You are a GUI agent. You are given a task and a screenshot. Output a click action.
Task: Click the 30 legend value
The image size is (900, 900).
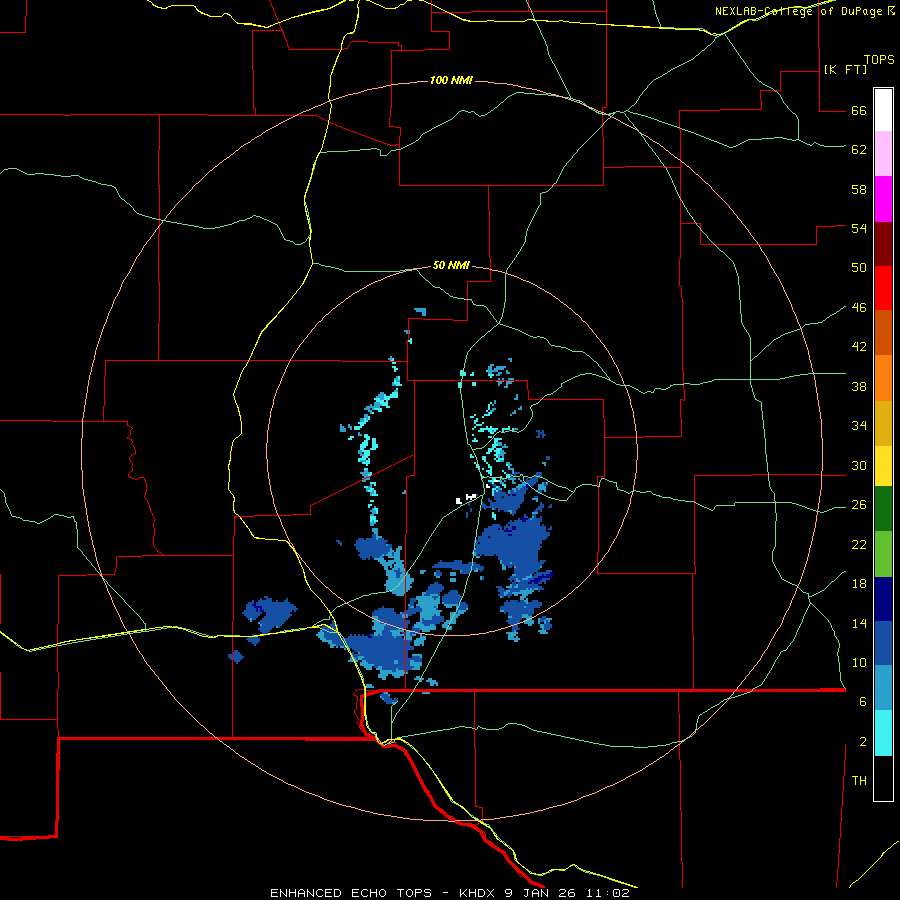(859, 465)
